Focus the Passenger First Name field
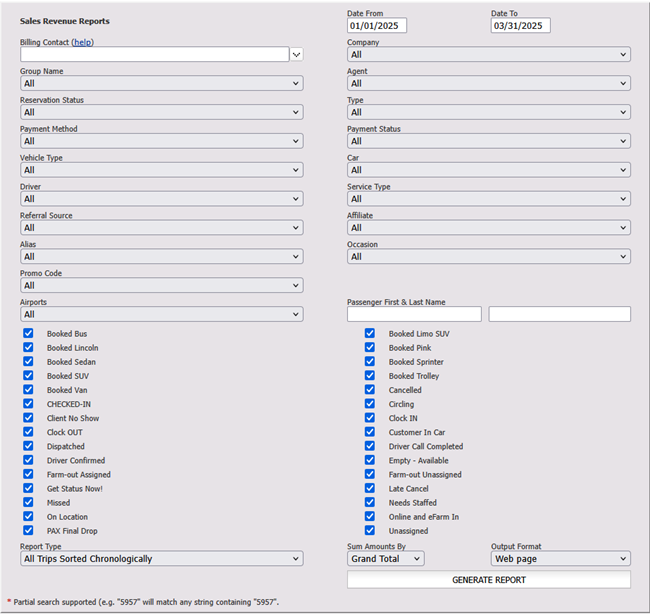650x614 pixels. 414,314
